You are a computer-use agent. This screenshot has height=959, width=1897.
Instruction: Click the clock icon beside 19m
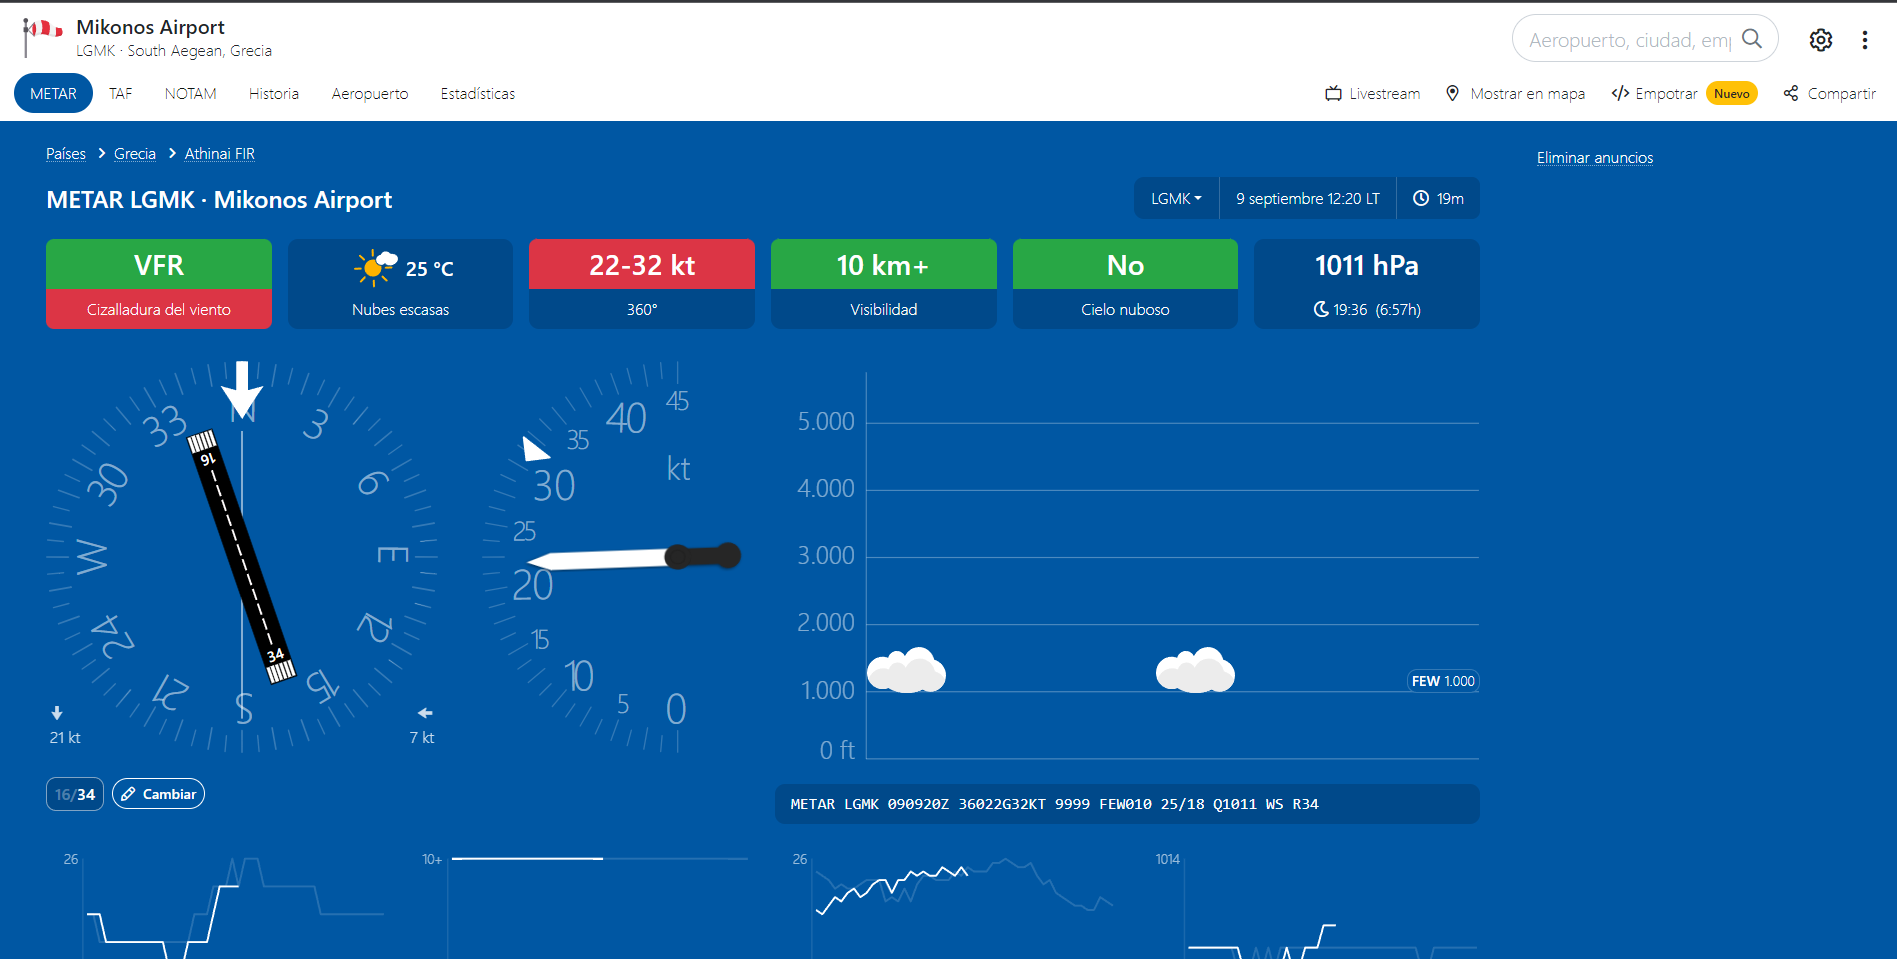1420,198
